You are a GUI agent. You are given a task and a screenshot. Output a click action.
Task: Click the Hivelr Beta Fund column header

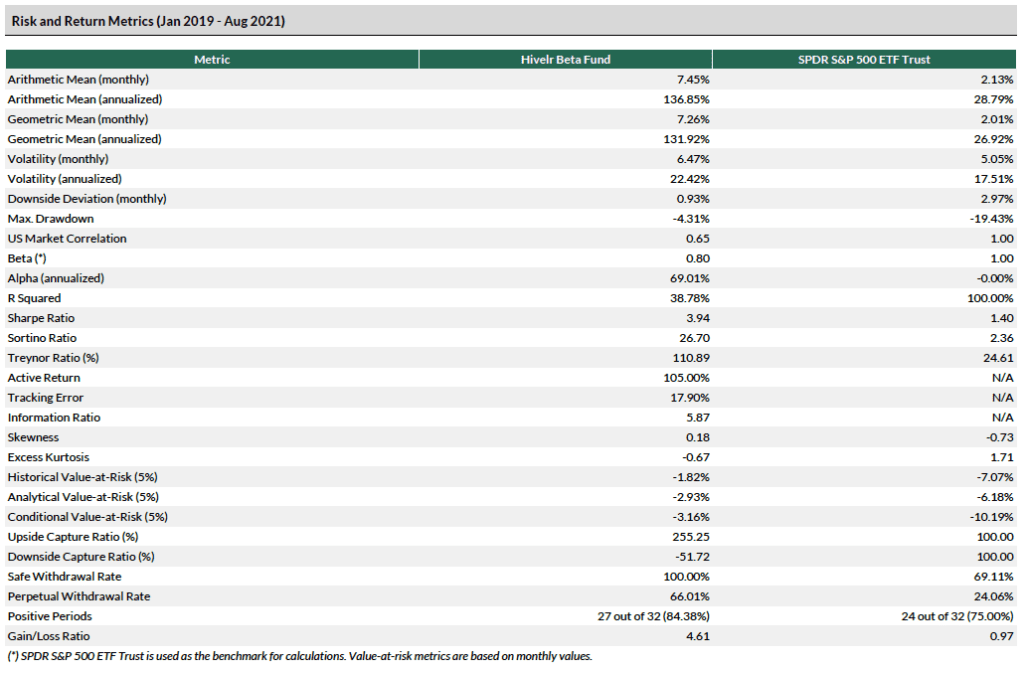pyautogui.click(x=566, y=59)
